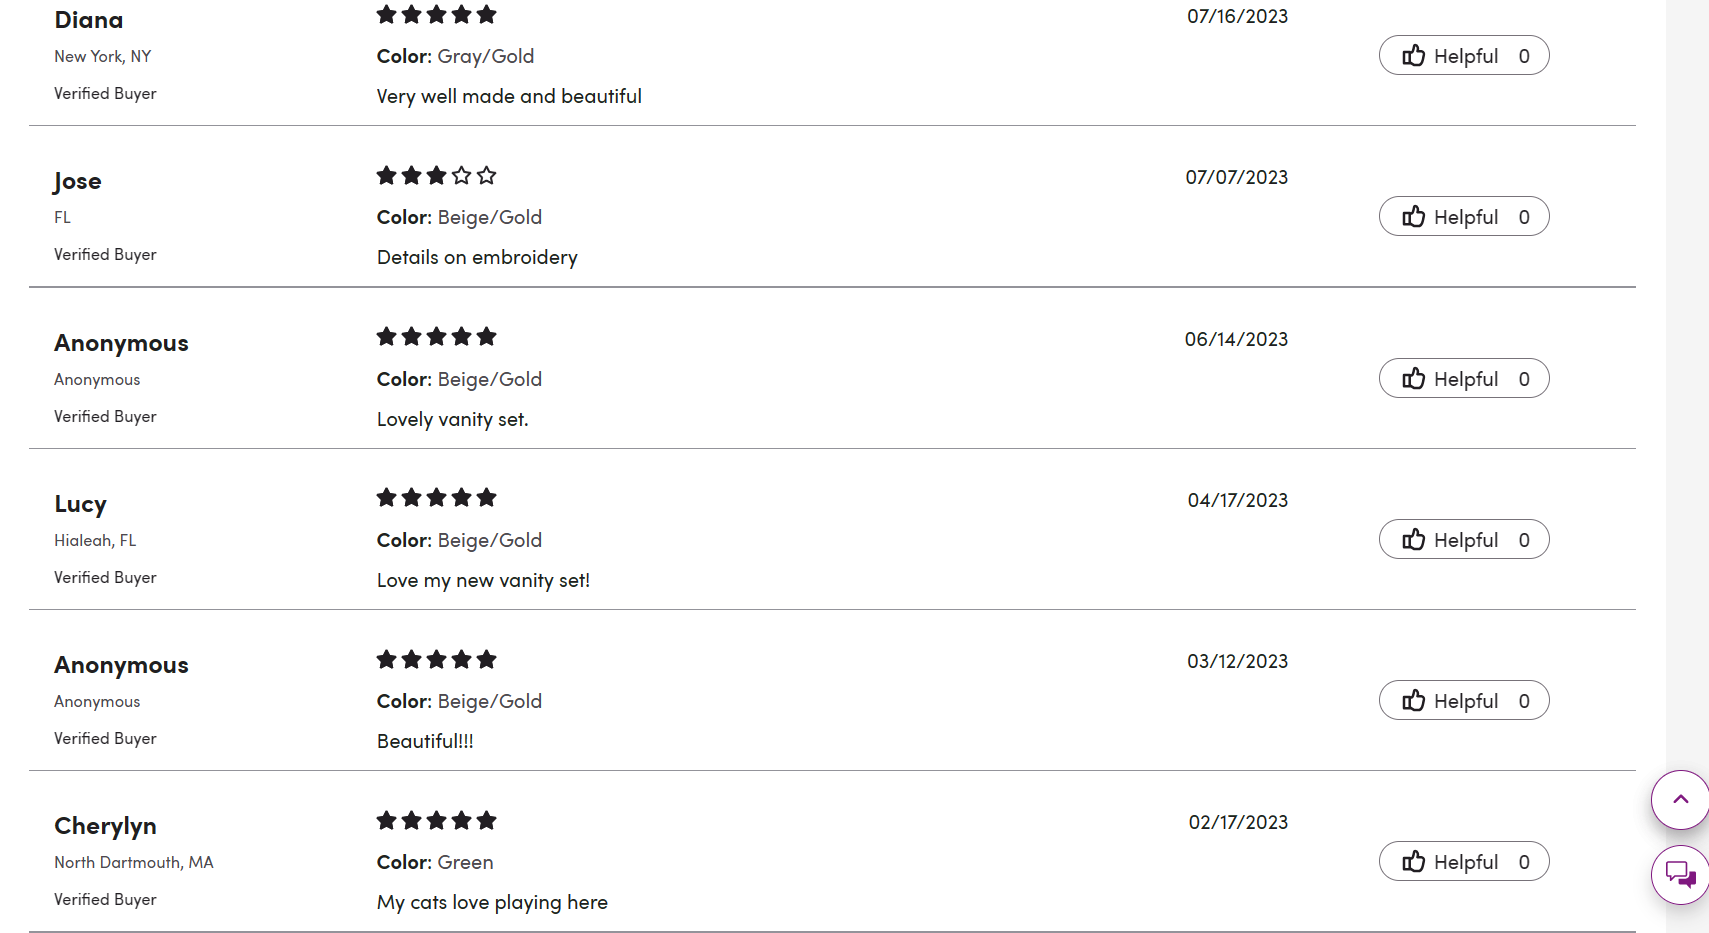Open the live chat bubble icon

click(1680, 875)
